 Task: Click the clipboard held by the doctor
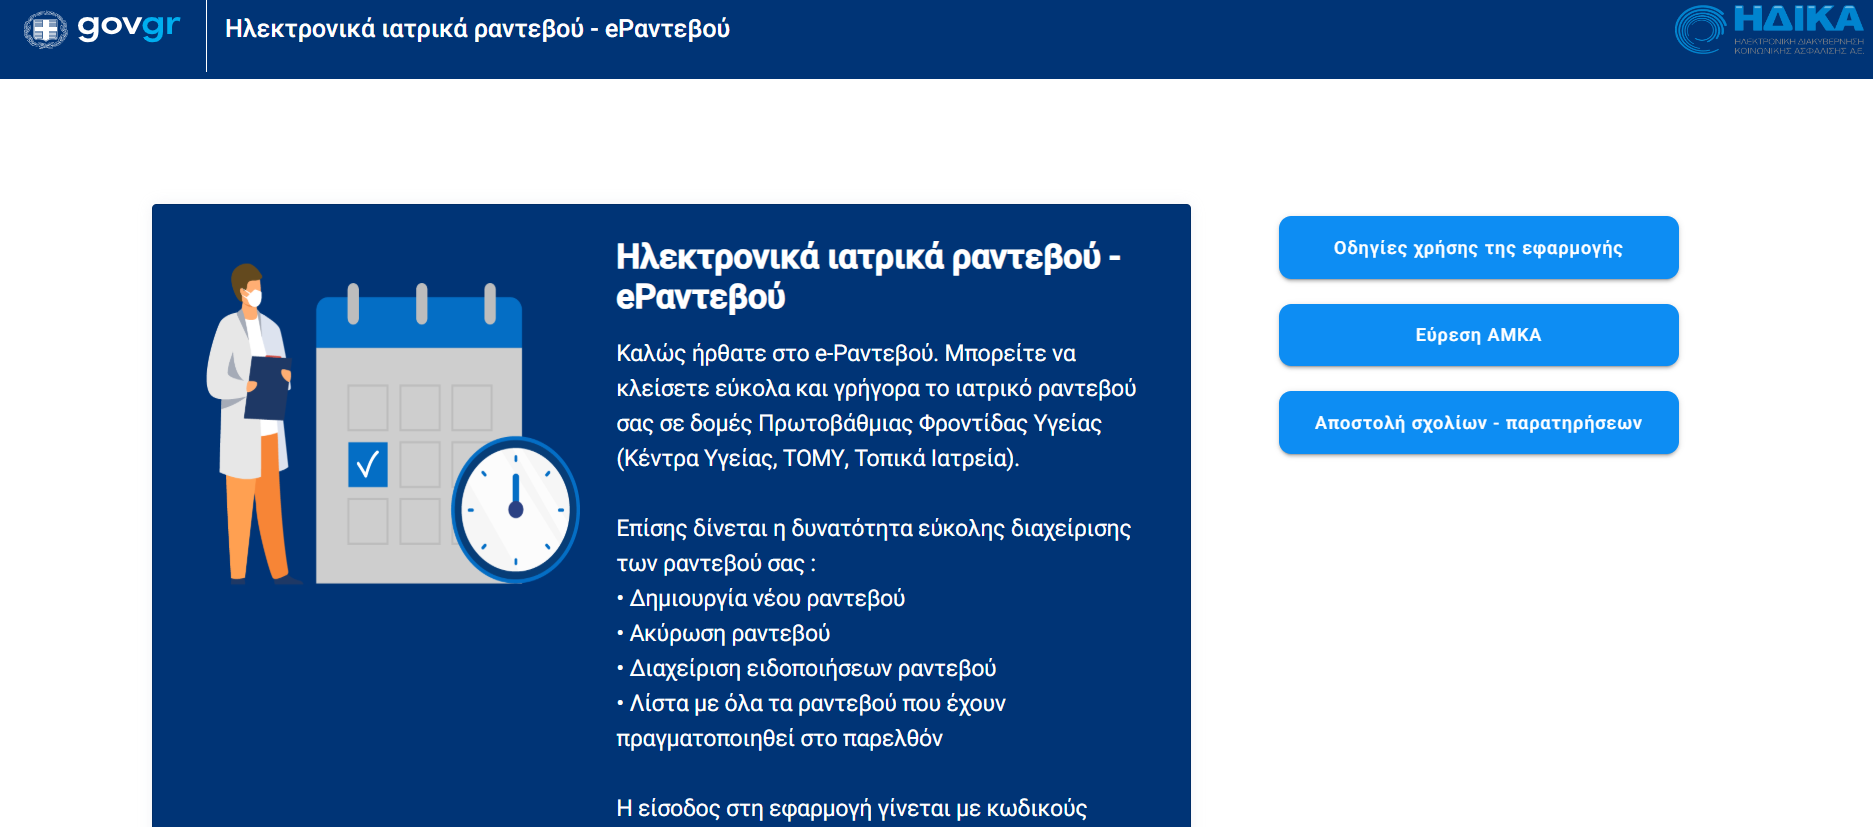tap(267, 388)
